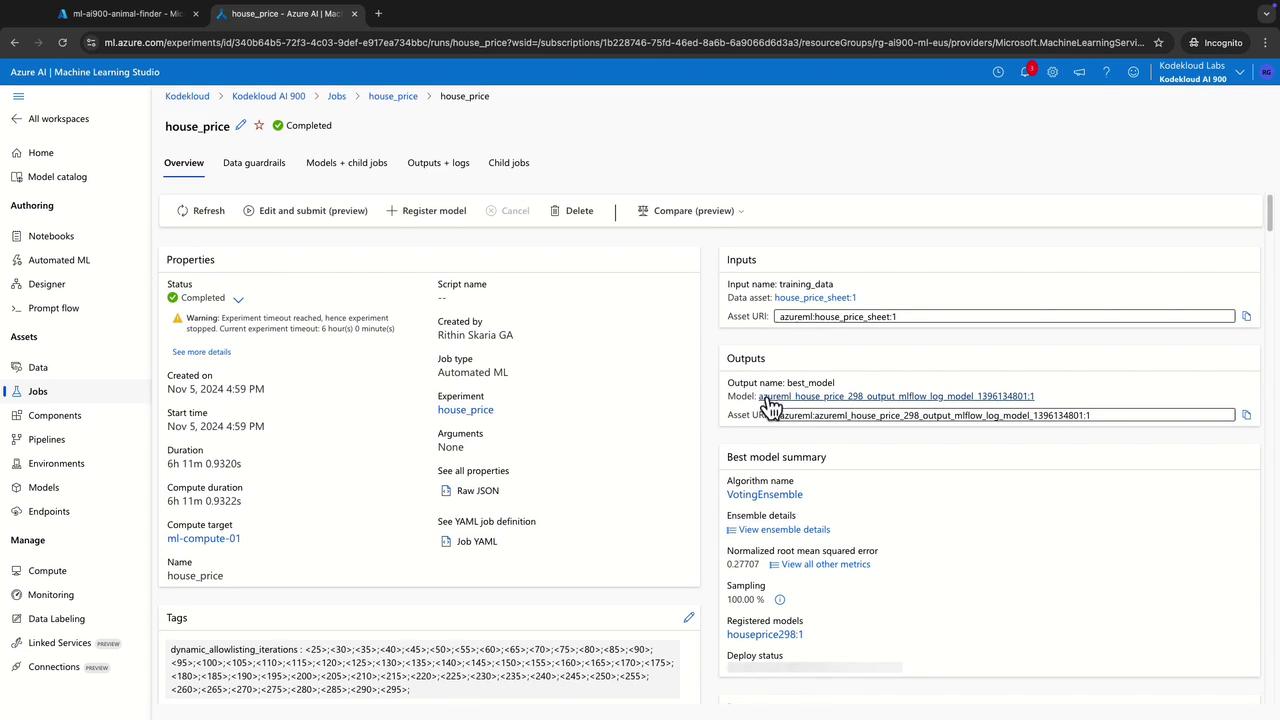
Task: Open the settings gear in header
Action: point(1052,72)
